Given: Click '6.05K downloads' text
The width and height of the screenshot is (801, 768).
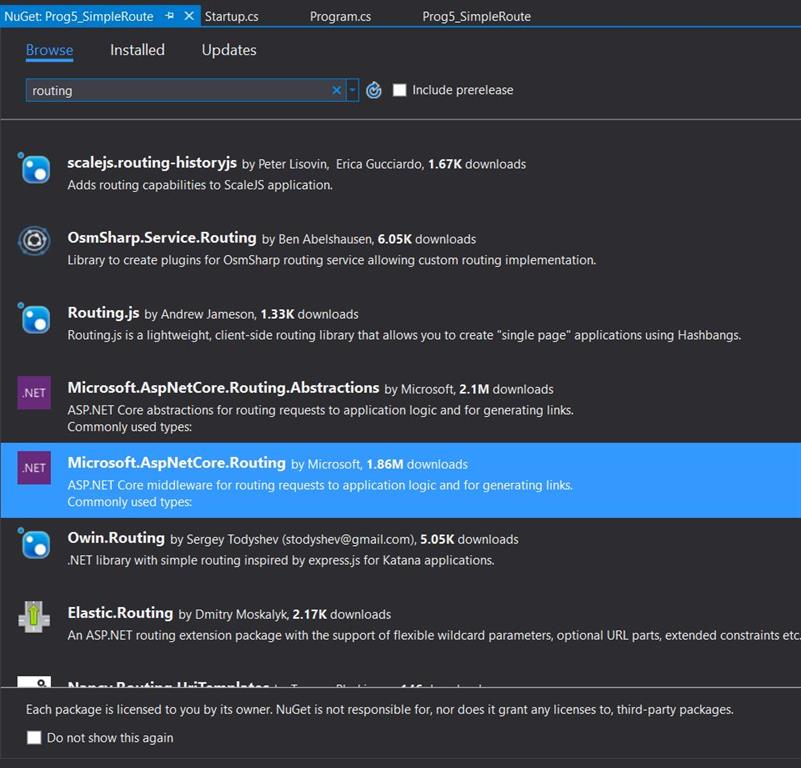Looking at the screenshot, I should click(x=427, y=239).
